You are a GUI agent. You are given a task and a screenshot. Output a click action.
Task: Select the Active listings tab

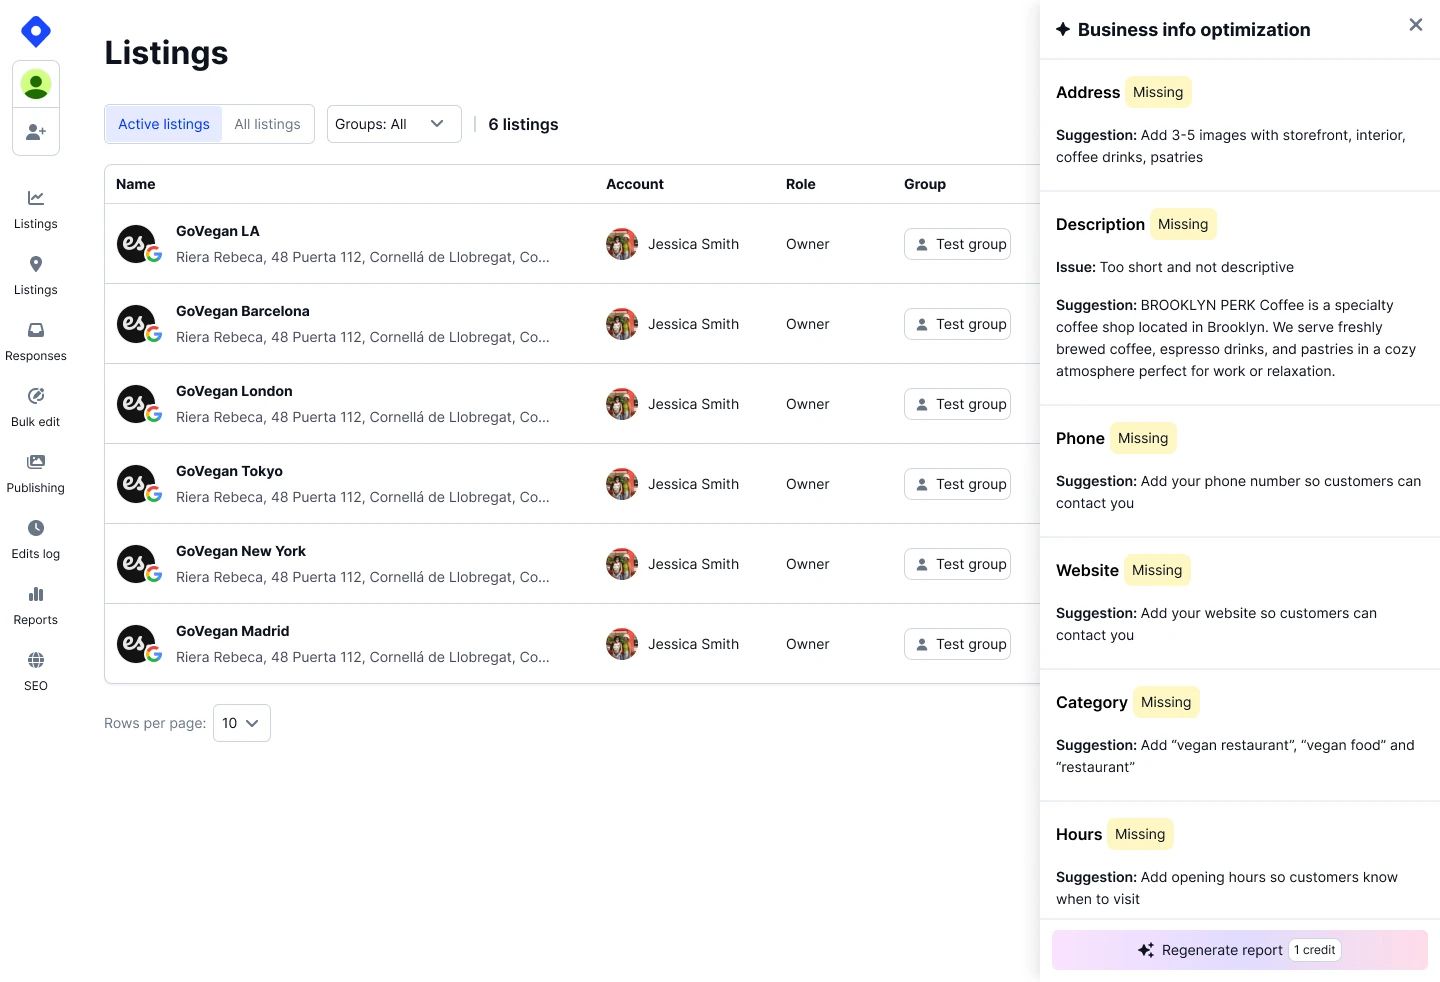point(163,124)
